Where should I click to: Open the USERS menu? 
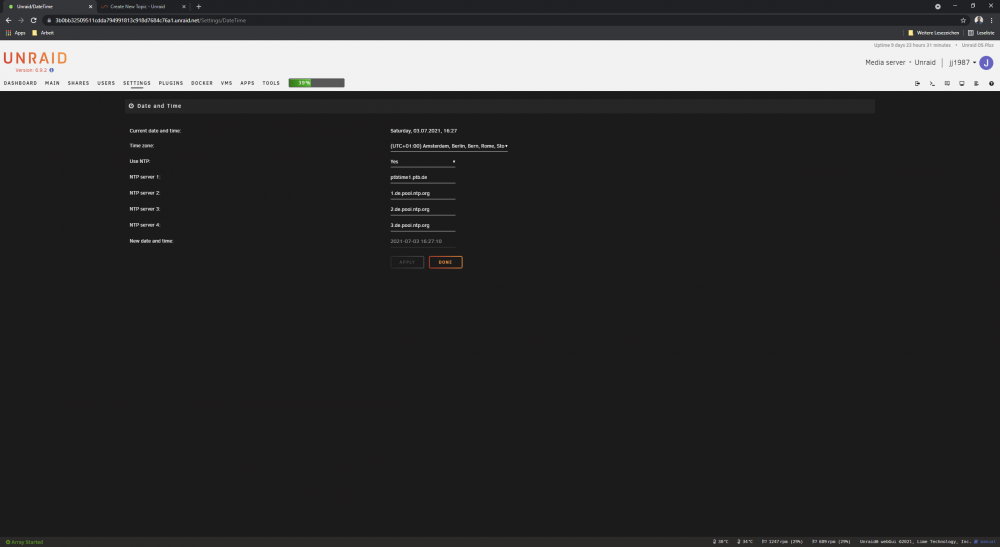(106, 83)
